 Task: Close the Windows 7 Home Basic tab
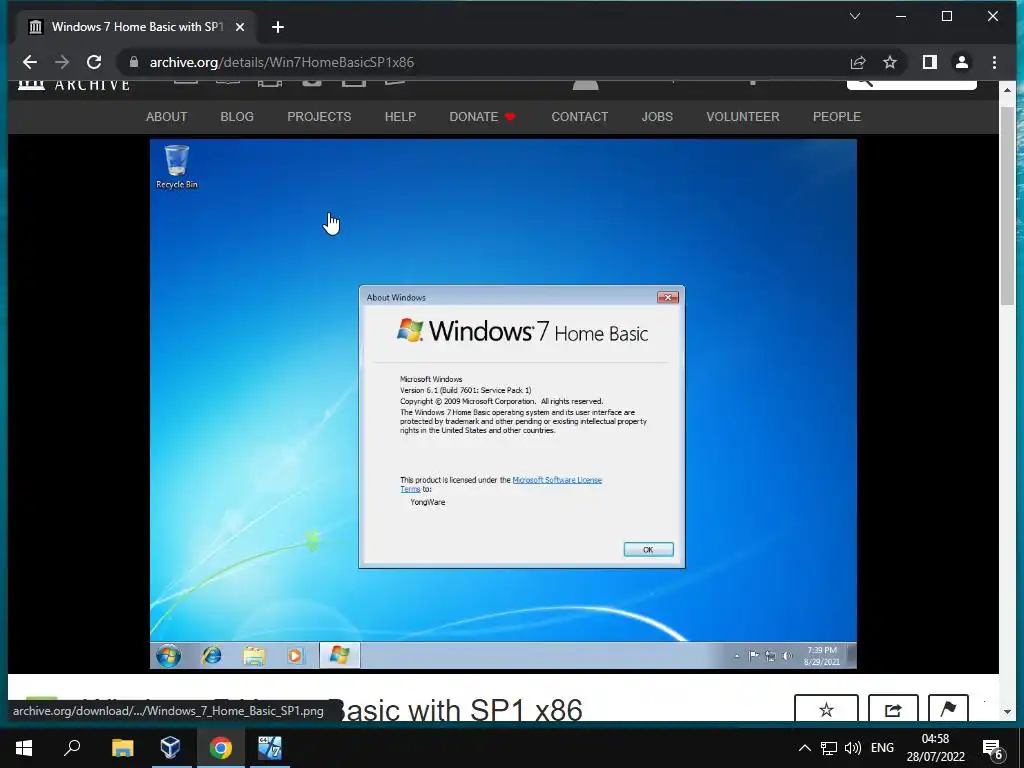(240, 27)
